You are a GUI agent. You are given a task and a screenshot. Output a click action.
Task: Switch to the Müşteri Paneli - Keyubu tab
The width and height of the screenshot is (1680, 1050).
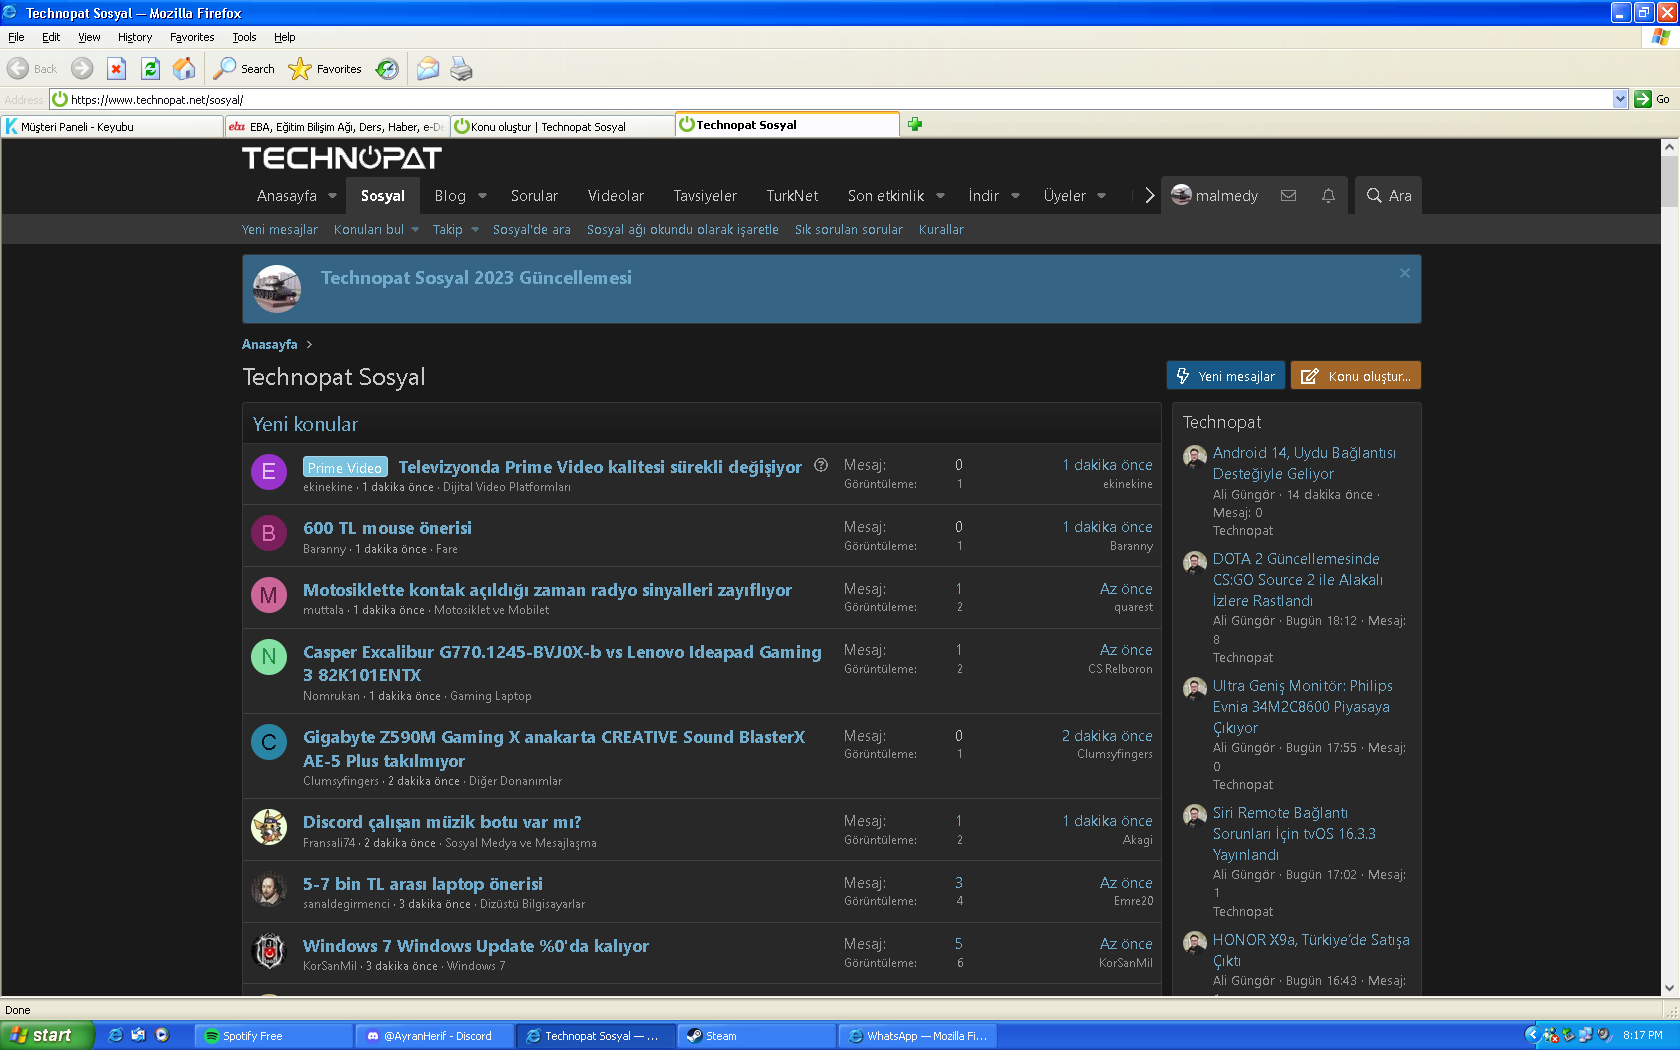(x=112, y=127)
